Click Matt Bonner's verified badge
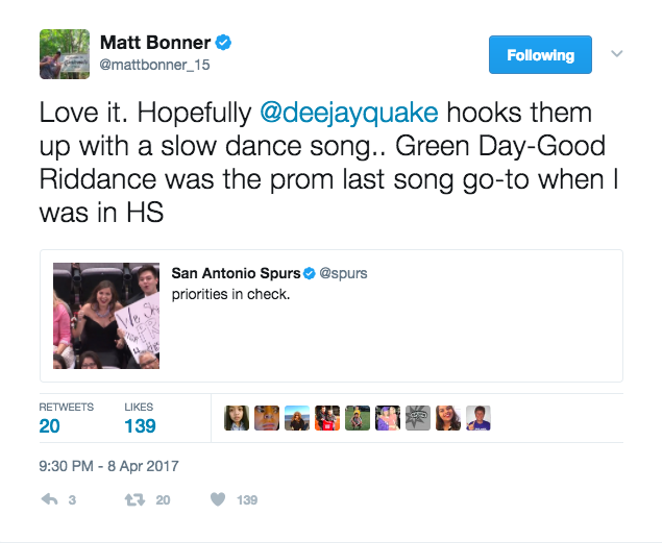The width and height of the screenshot is (662, 543). coord(223,43)
